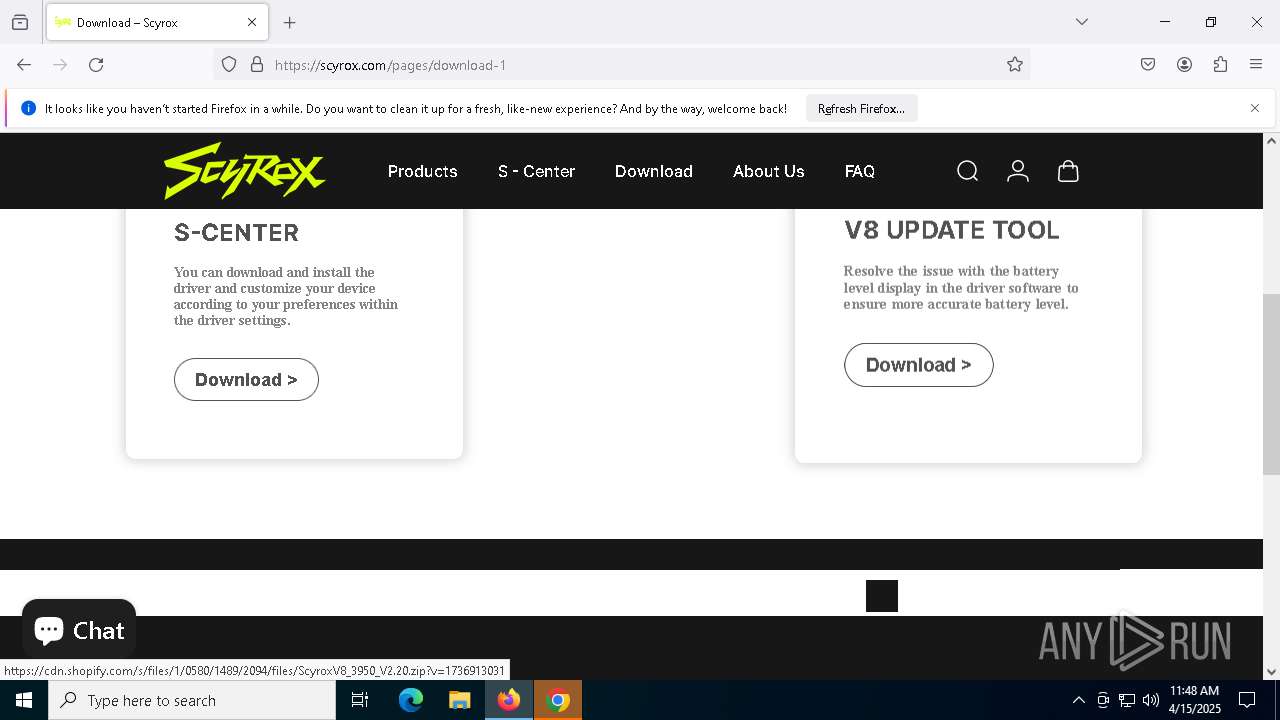The width and height of the screenshot is (1280, 720).
Task: Select the Download – Scyrox browser tab
Action: 157,22
